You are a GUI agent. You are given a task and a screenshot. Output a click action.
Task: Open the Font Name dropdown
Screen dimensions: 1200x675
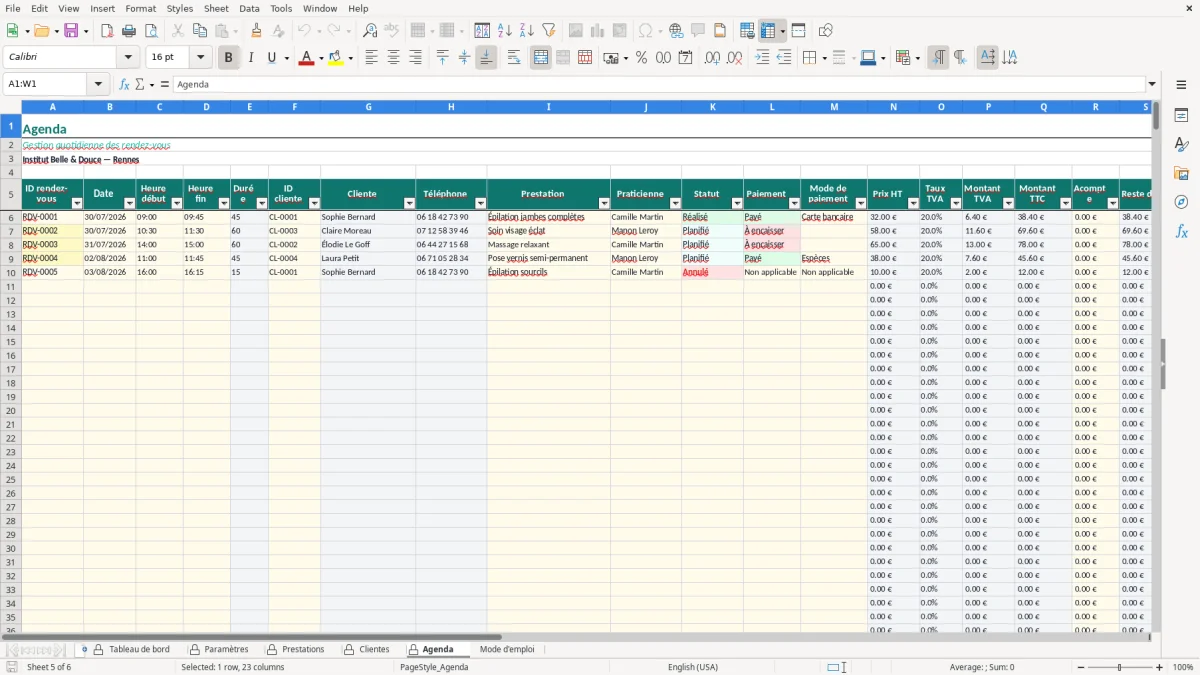point(128,58)
